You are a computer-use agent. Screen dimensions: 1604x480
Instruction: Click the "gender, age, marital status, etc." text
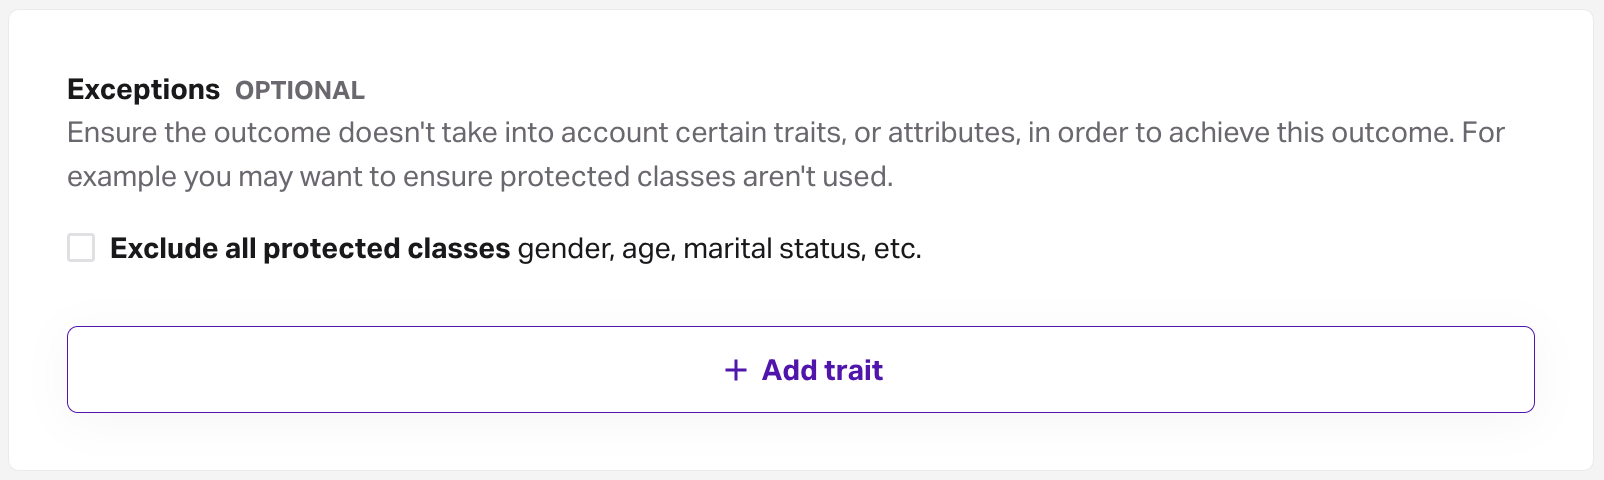719,248
